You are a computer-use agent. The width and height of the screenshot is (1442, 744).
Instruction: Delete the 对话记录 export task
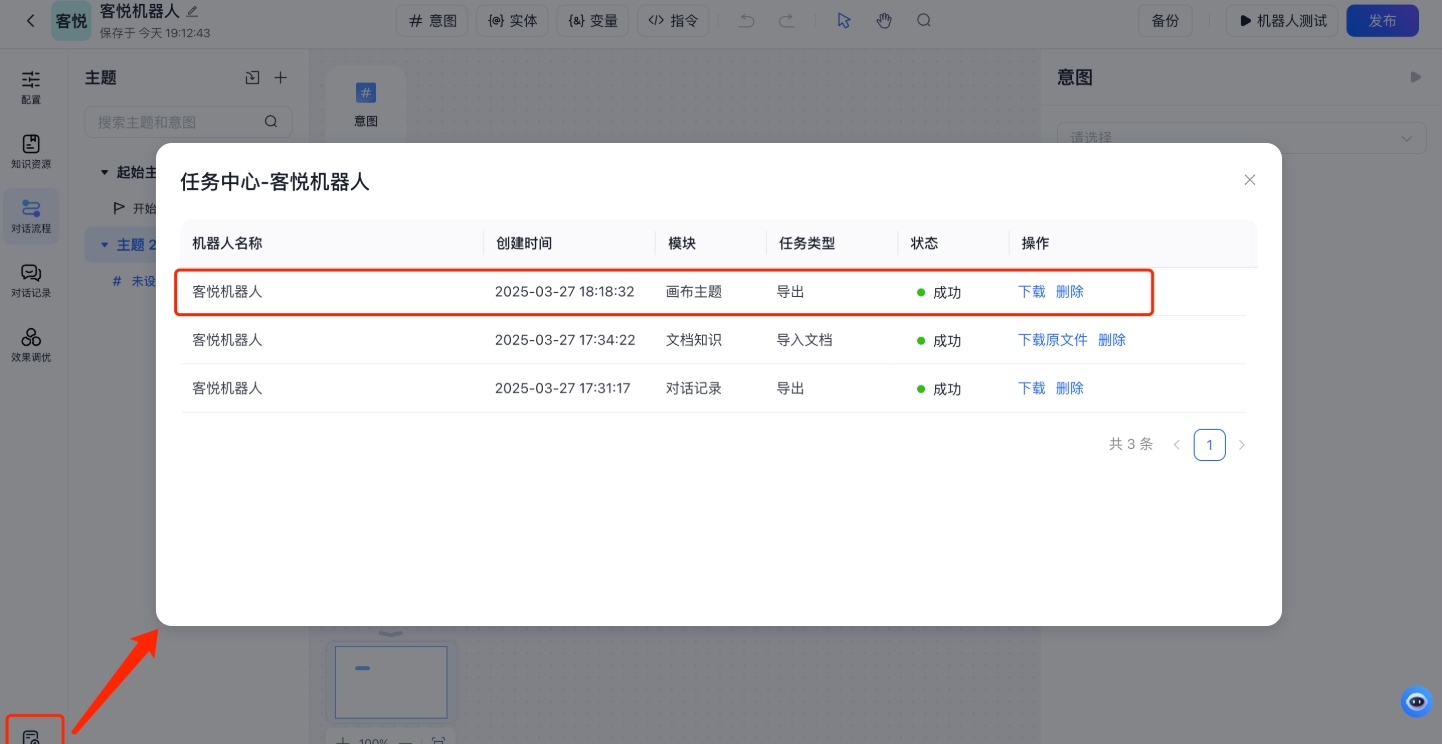(x=1069, y=388)
